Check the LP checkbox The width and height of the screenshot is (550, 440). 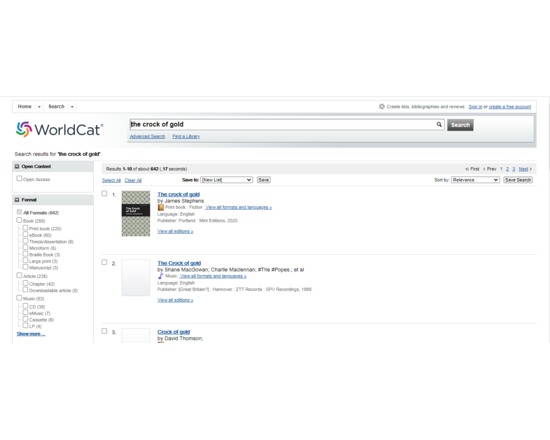tap(25, 326)
